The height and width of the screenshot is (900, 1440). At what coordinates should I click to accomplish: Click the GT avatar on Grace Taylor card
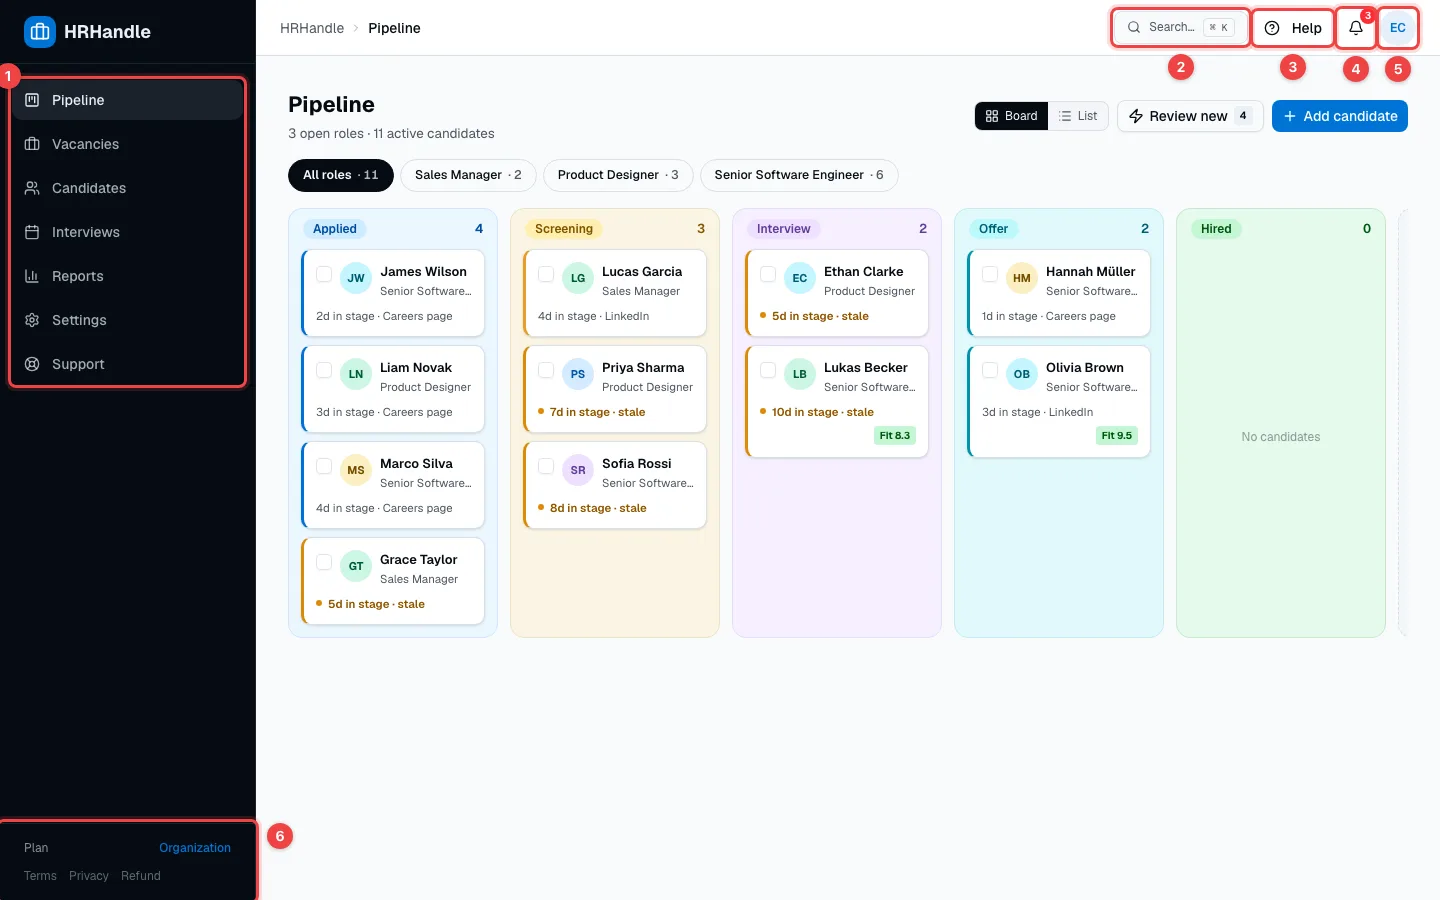click(356, 566)
